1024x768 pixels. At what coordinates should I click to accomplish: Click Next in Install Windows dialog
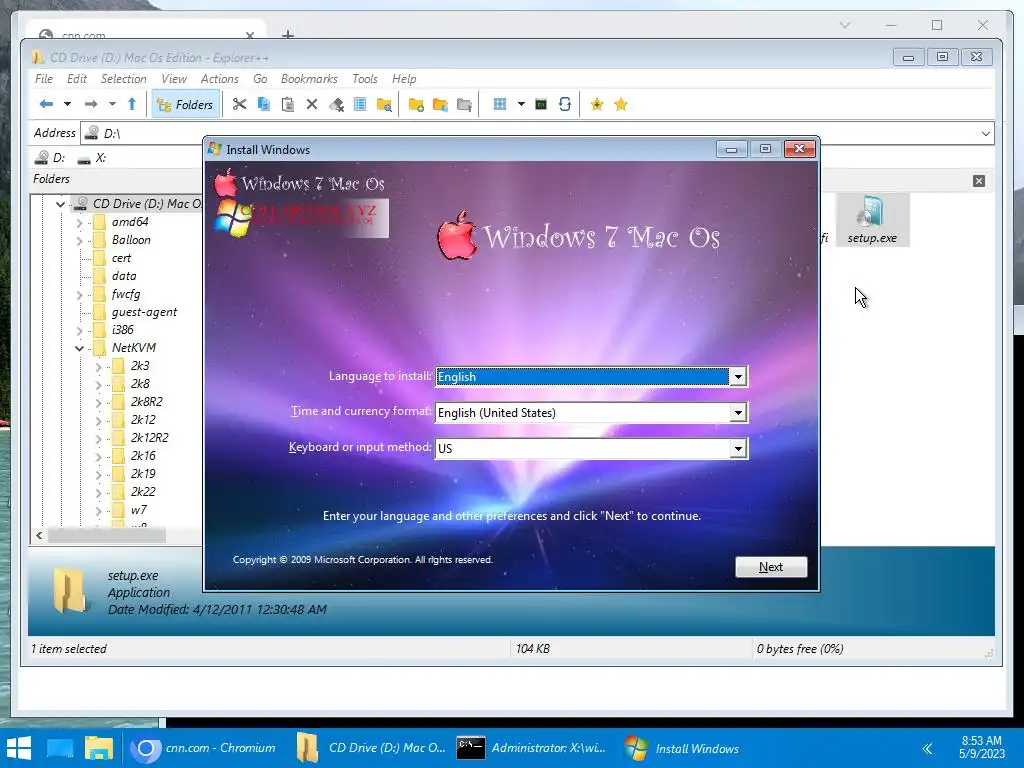click(x=771, y=567)
